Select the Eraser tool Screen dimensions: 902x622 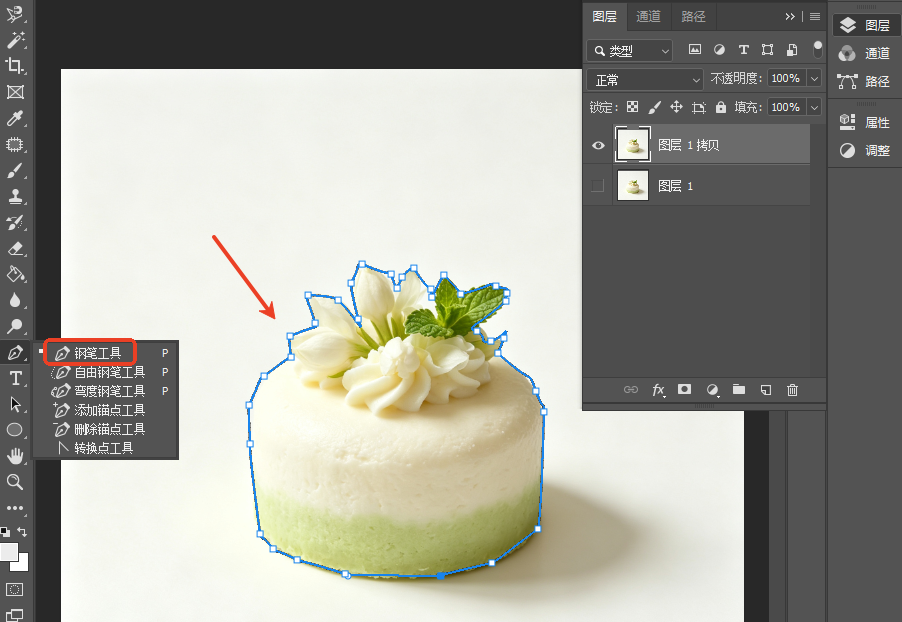coord(15,249)
